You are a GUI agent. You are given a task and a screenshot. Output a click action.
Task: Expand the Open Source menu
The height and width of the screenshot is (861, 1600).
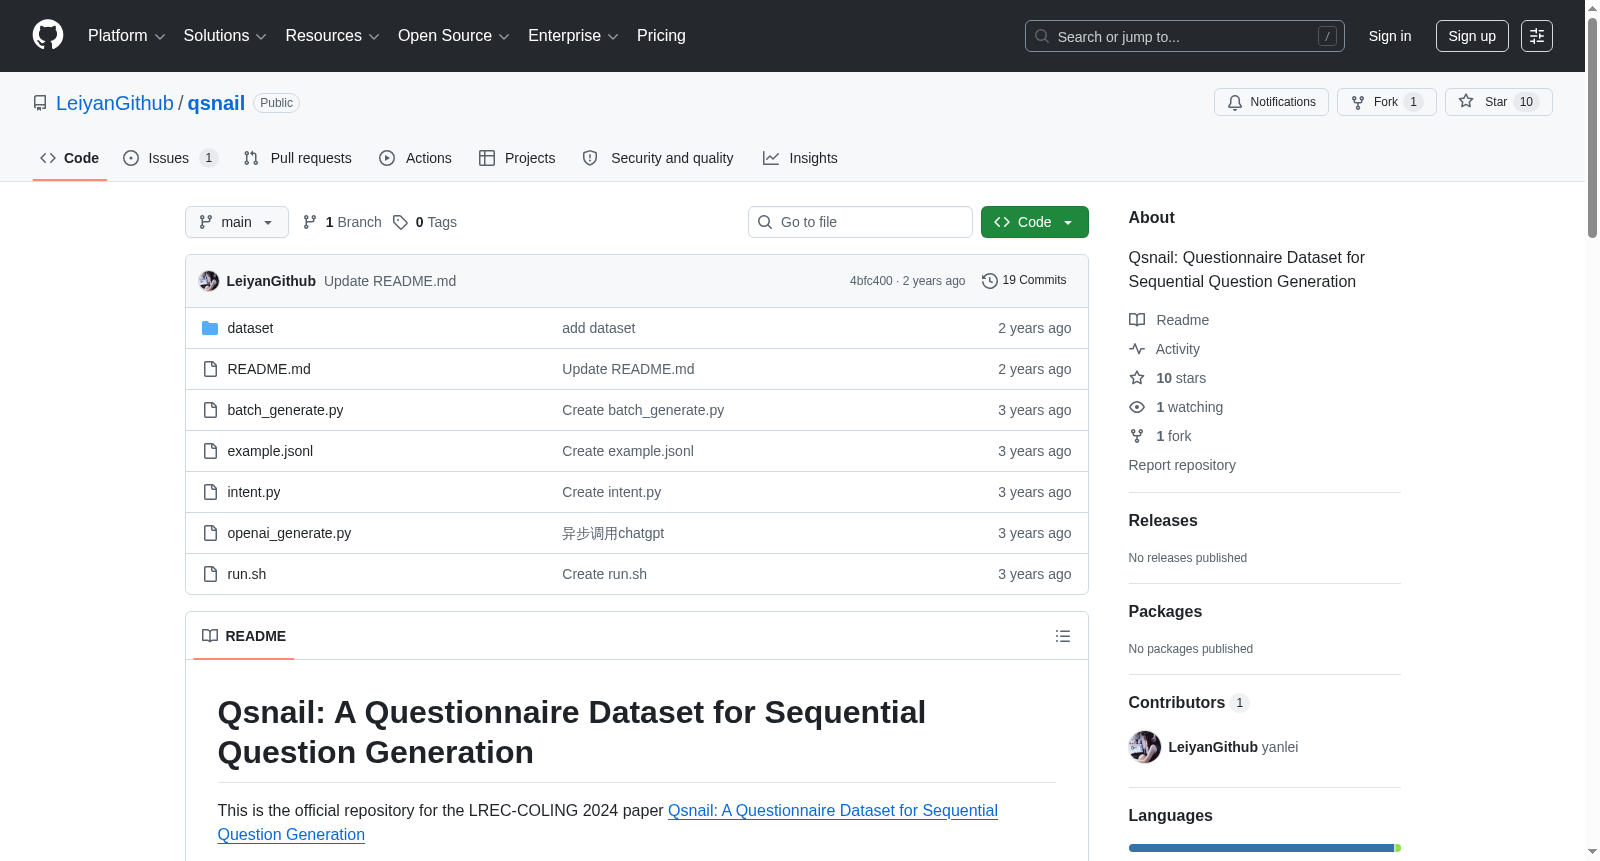pyautogui.click(x=454, y=36)
